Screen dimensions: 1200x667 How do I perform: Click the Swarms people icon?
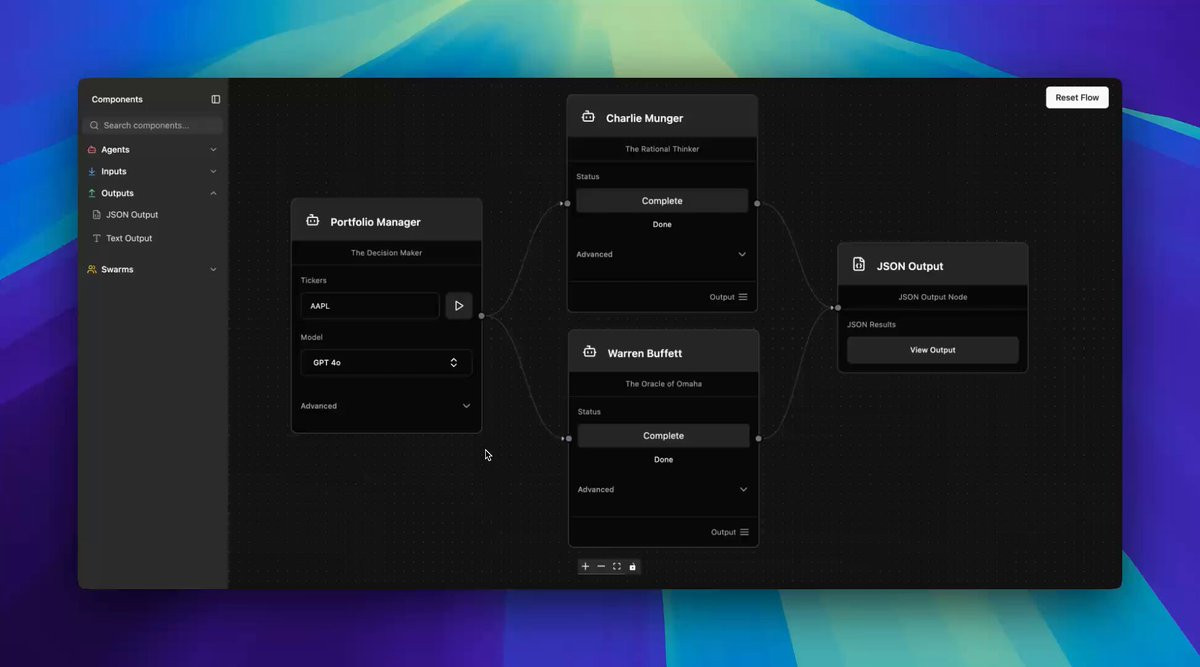click(92, 269)
